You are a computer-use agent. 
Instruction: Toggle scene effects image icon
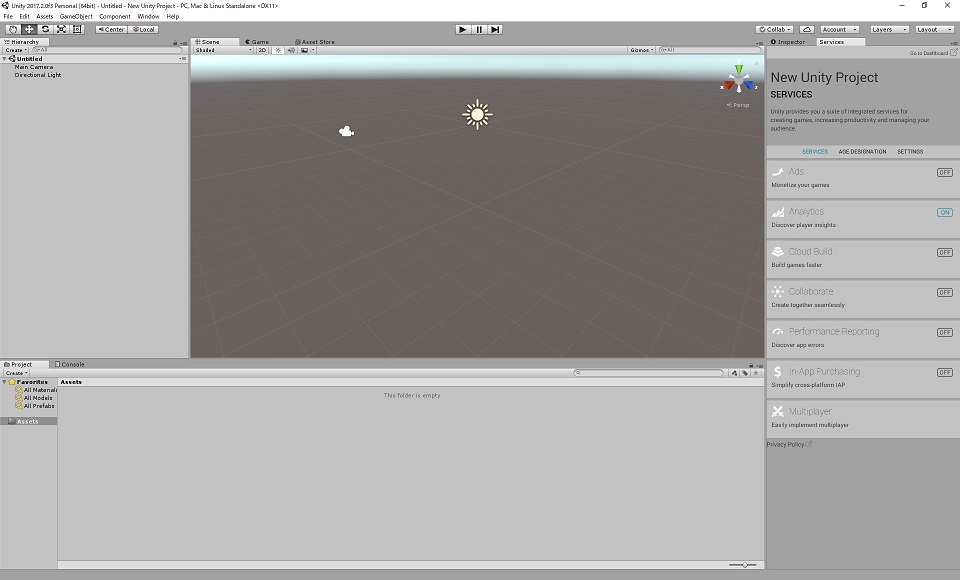(304, 50)
